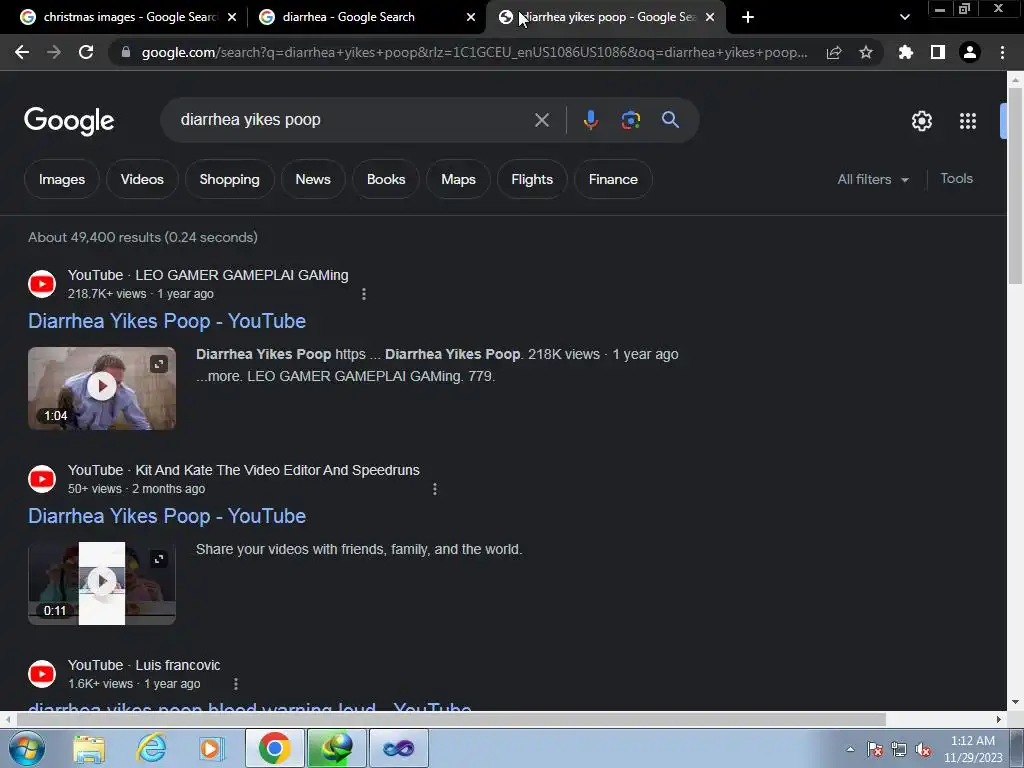
Task: Go back to the previous page
Action: pyautogui.click(x=22, y=53)
